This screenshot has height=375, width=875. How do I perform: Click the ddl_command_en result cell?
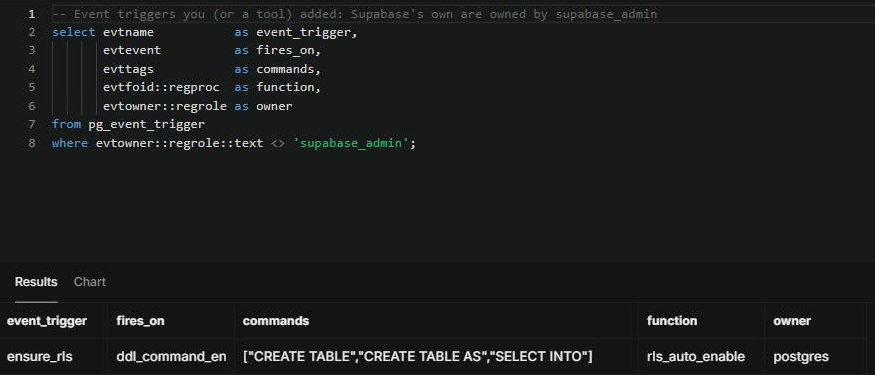(171, 357)
